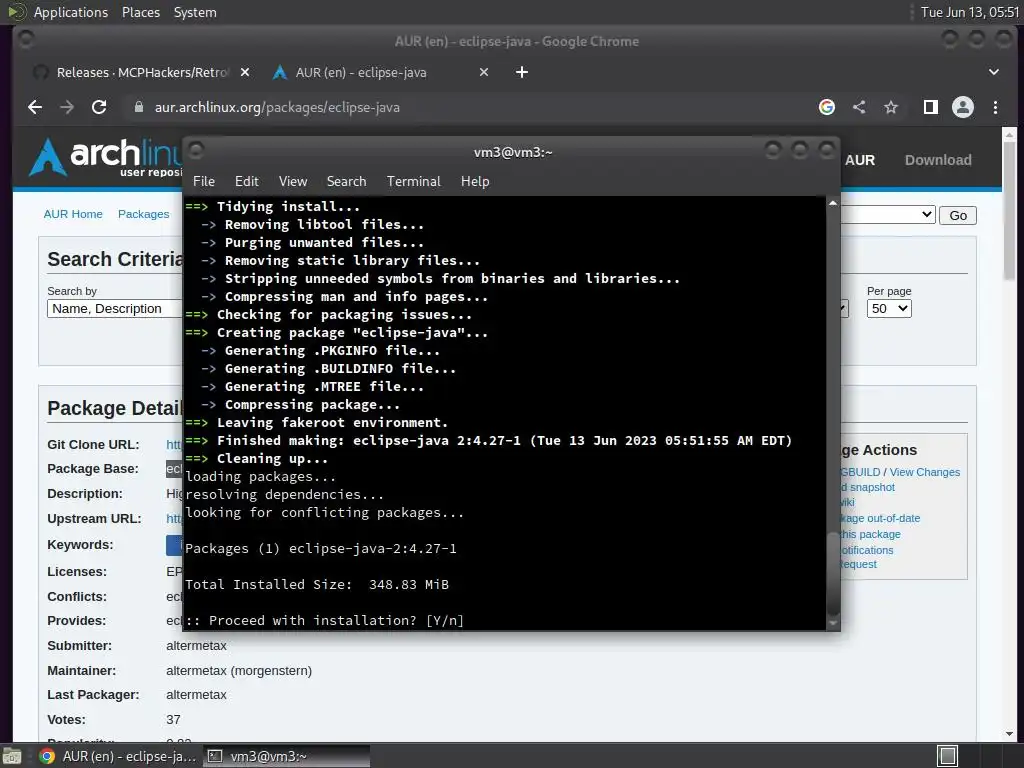Image resolution: width=1024 pixels, height=768 pixels.
Task: Click 'Finished making: eclipse-java' line
Action: click(x=488, y=440)
